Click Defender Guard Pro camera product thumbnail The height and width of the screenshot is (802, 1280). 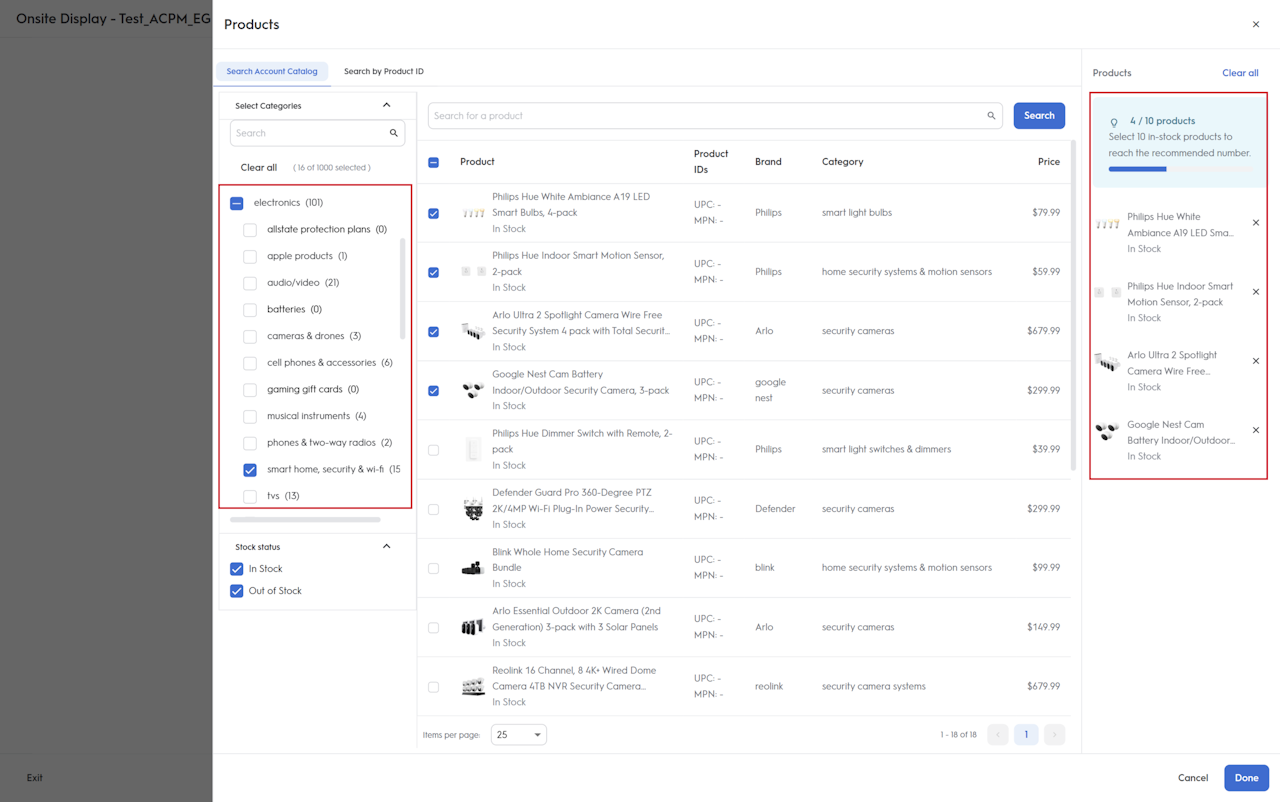(x=473, y=509)
